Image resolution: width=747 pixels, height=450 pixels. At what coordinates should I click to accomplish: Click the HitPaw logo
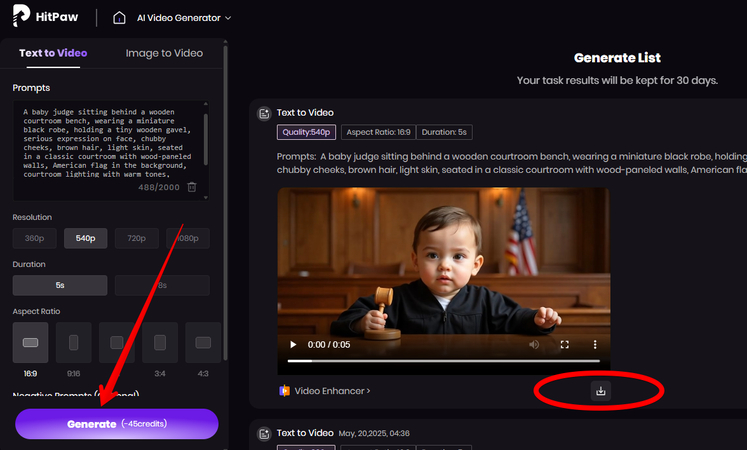[x=45, y=16]
